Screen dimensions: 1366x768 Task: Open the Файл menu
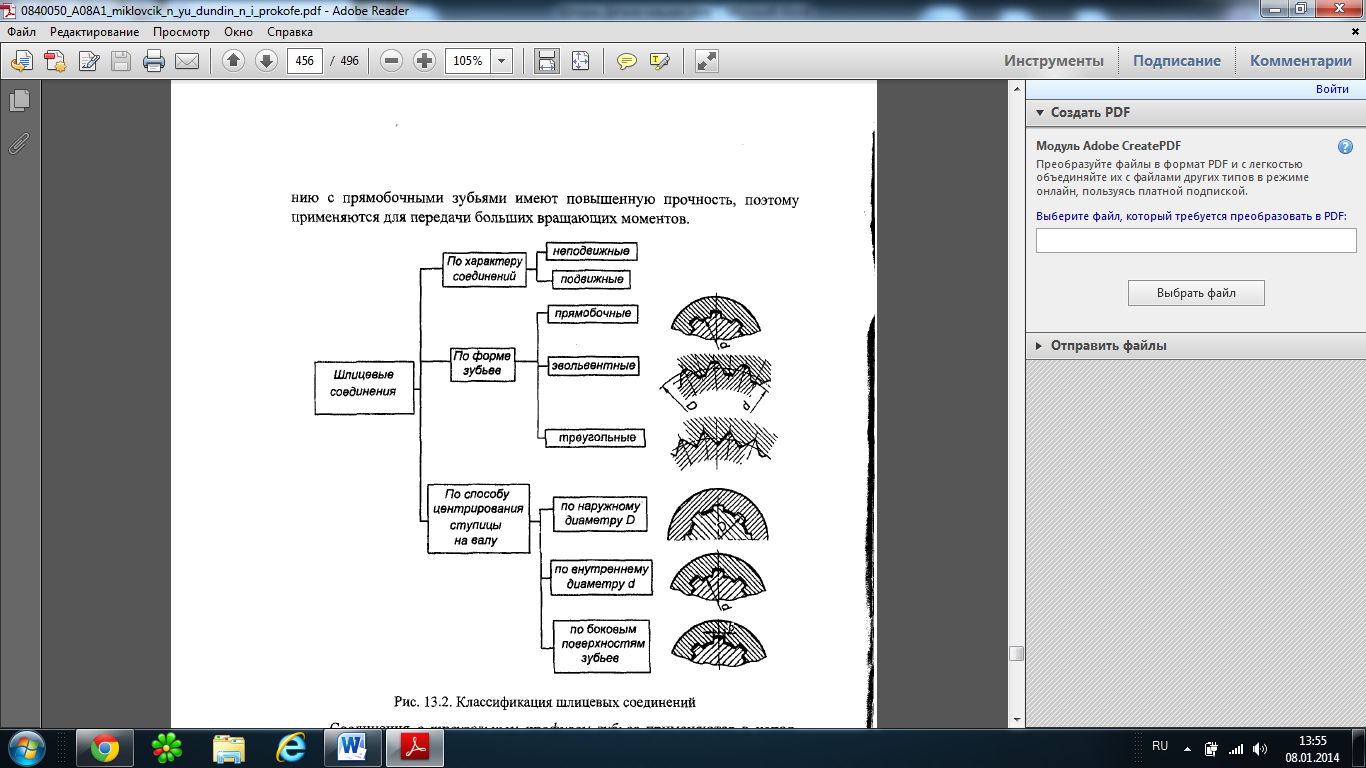point(21,32)
